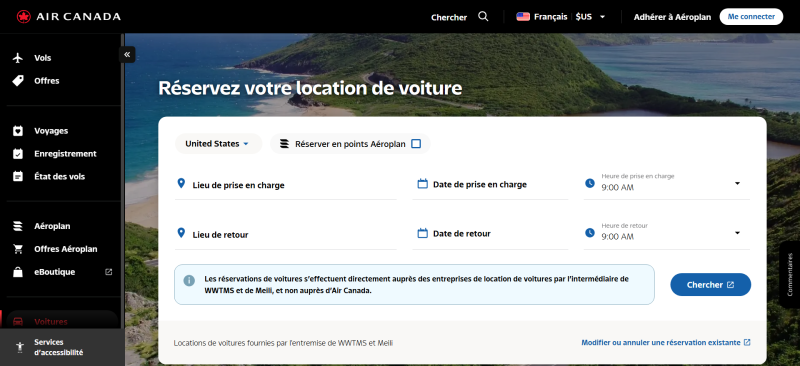Screen dimensions: 800x366
Task: Tick Réserver en points Aéroplan checkbox
Action: pyautogui.click(x=416, y=144)
